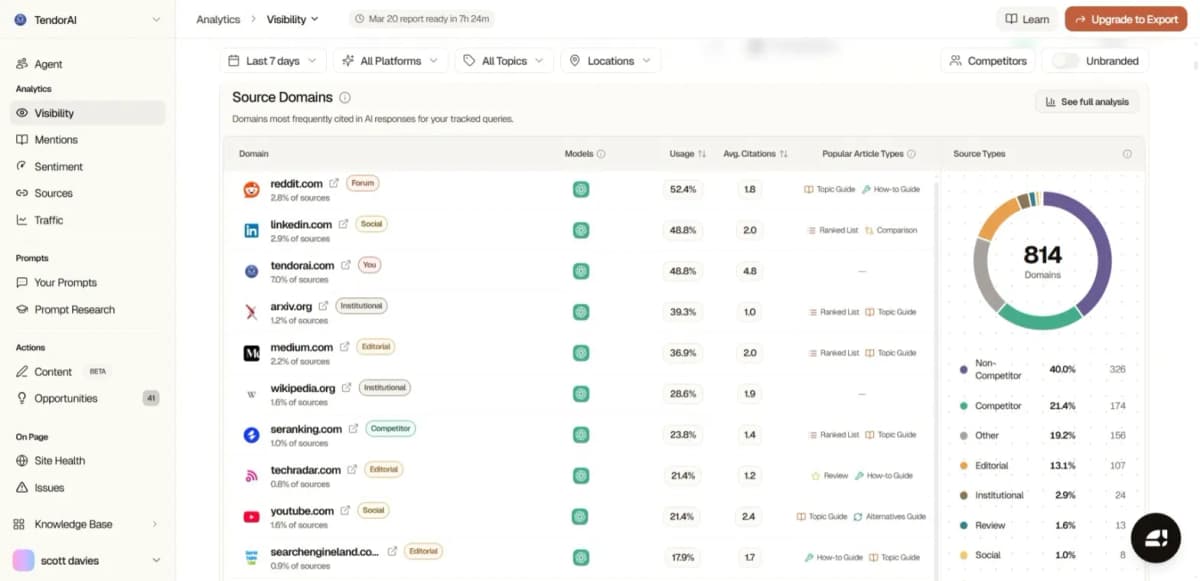
Task: Expand the scott davies account menu
Action: [x=86, y=561]
